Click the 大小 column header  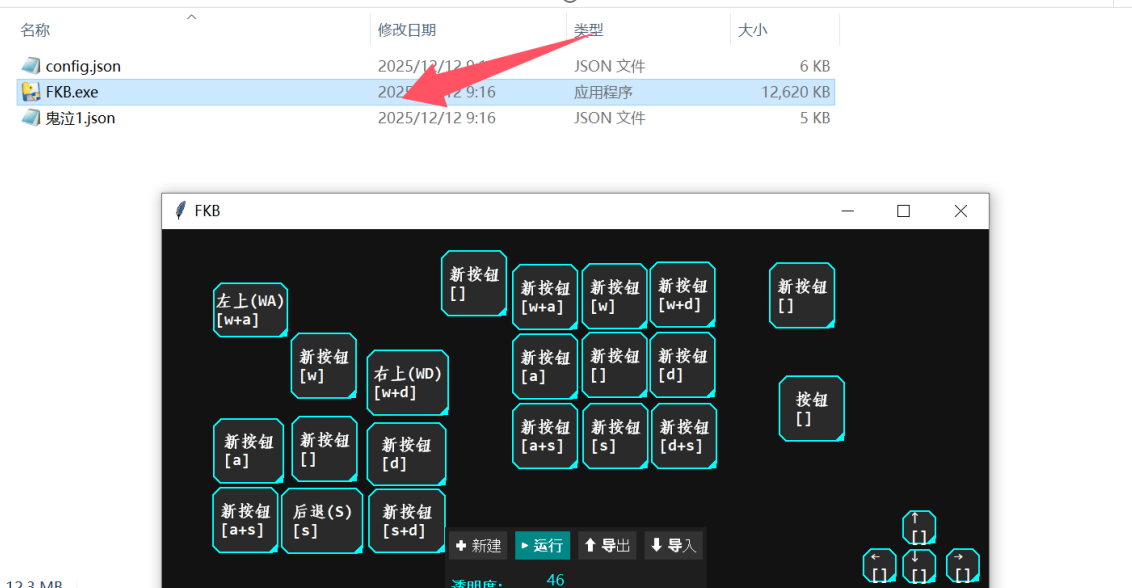pos(752,31)
